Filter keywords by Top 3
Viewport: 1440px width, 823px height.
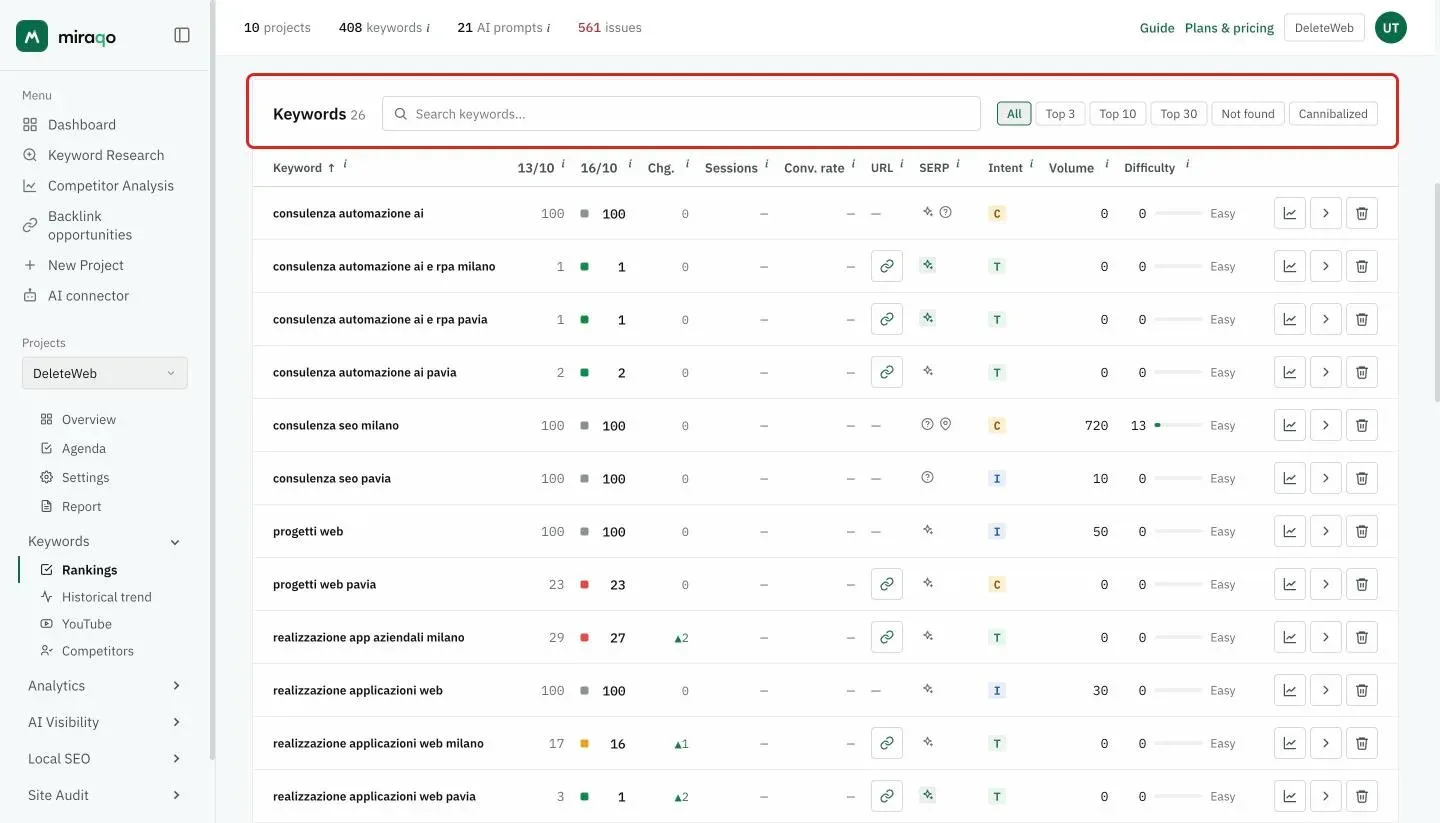coord(1060,114)
